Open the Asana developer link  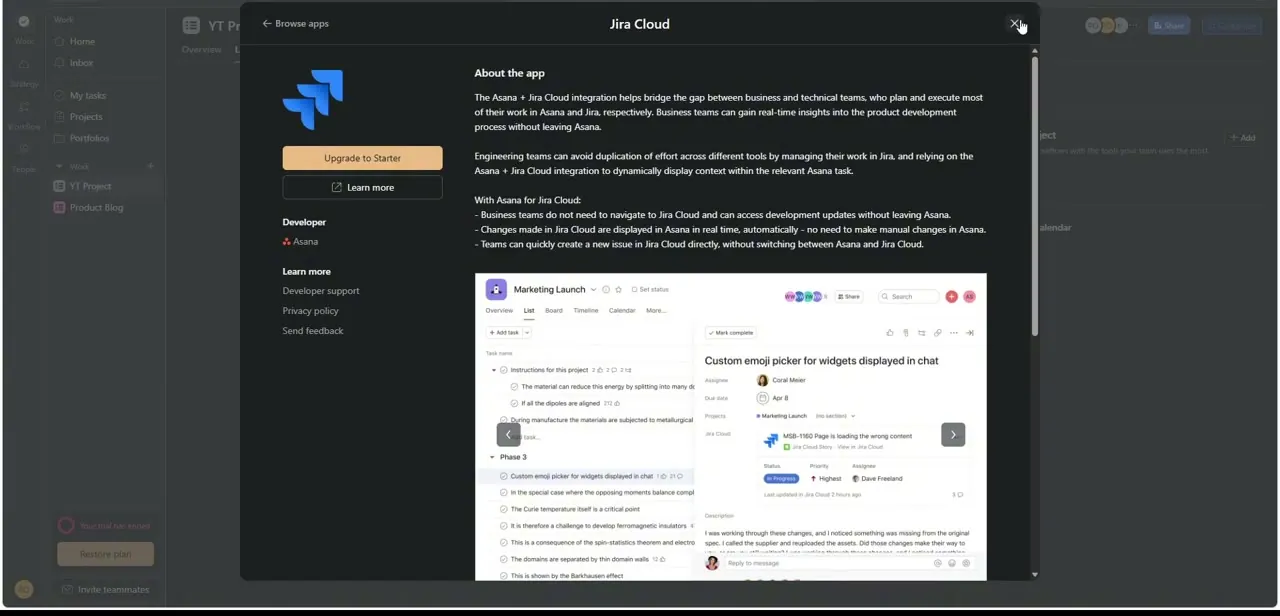point(300,241)
